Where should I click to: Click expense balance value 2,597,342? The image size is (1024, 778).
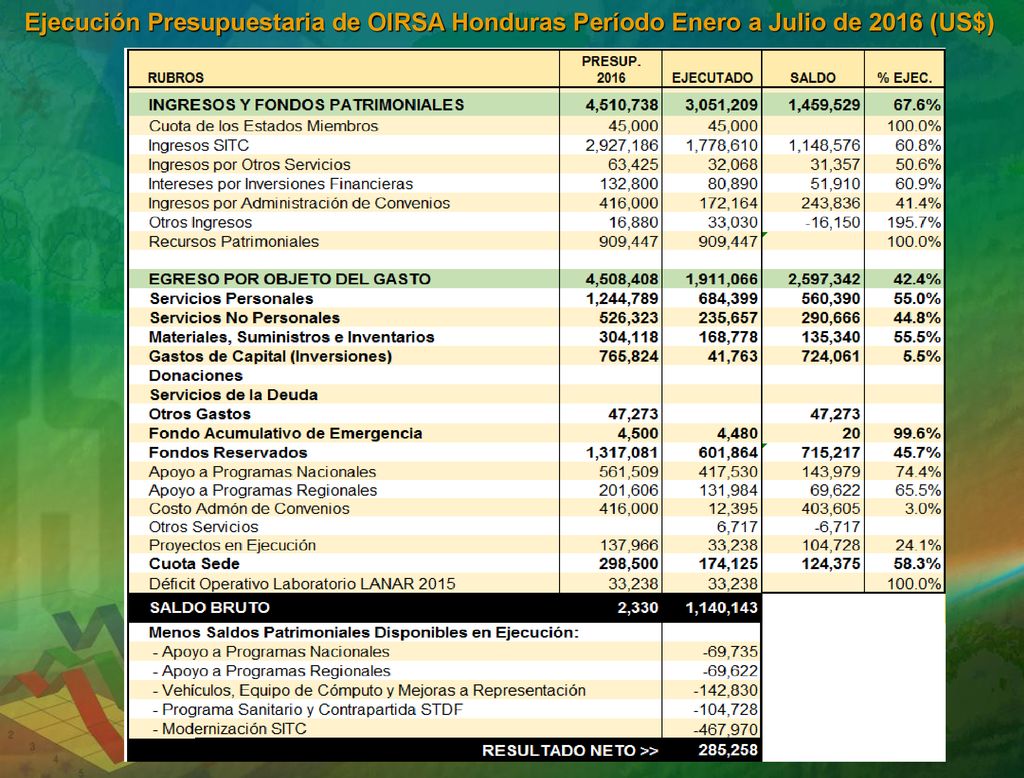(x=824, y=279)
